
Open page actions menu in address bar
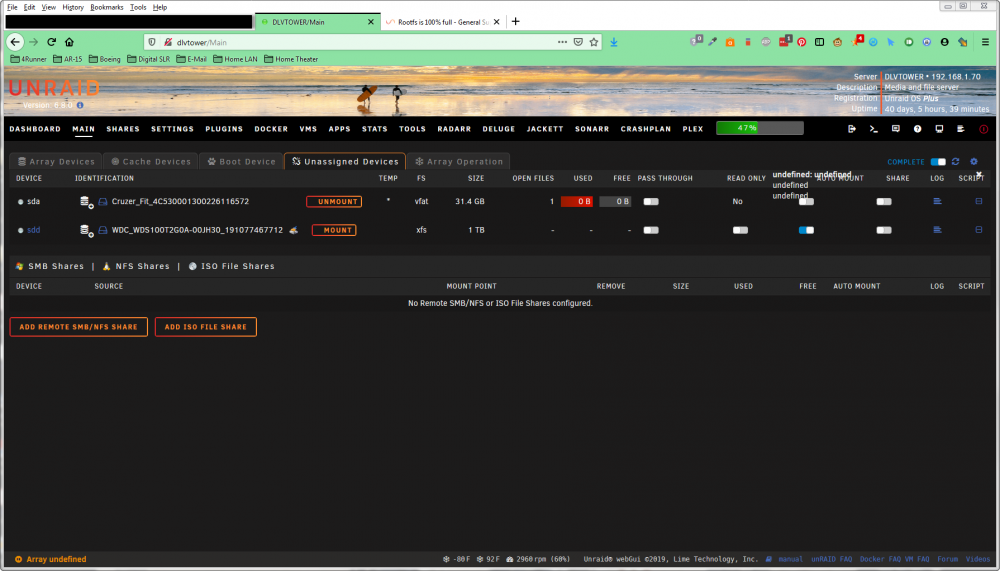coord(562,42)
